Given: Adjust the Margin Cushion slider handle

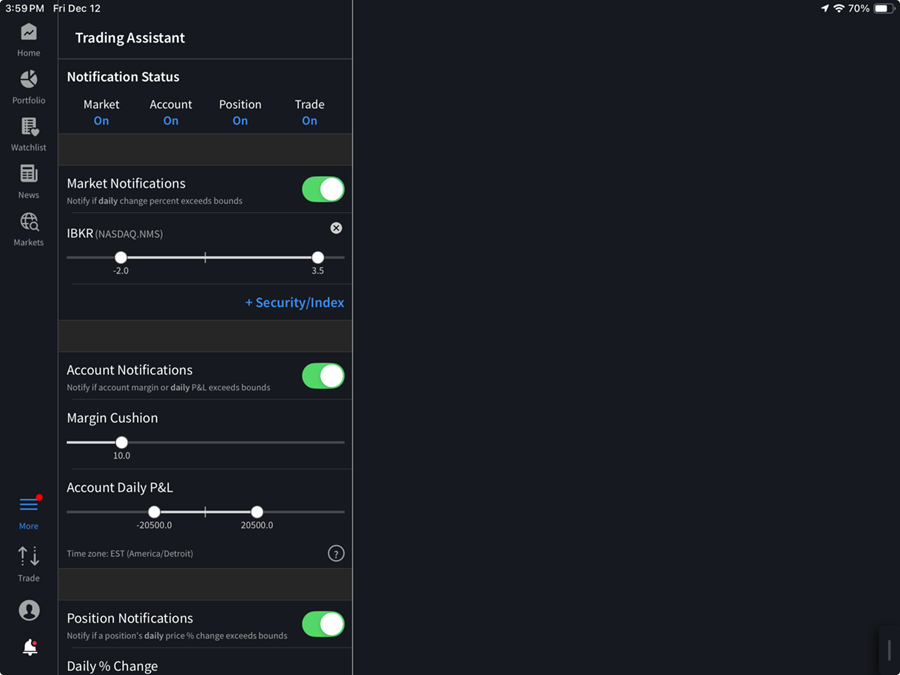Looking at the screenshot, I should [x=121, y=442].
